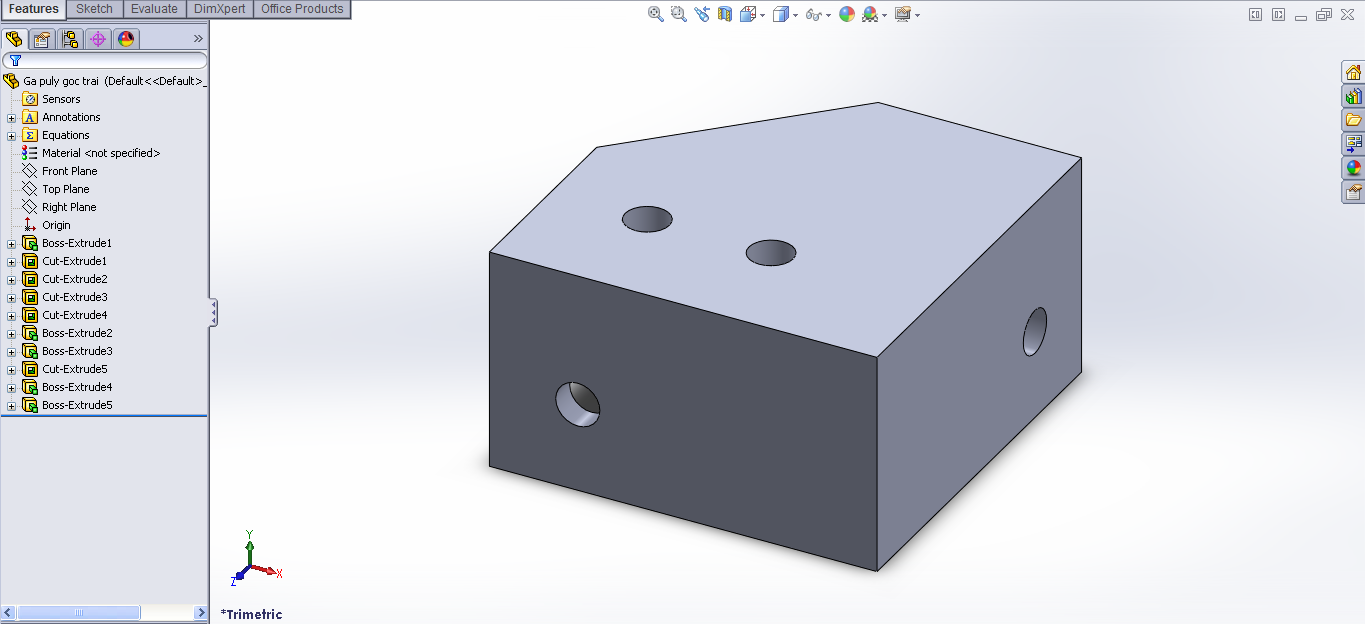The height and width of the screenshot is (624, 1365).
Task: Restore down the document window
Action: tap(1323, 14)
